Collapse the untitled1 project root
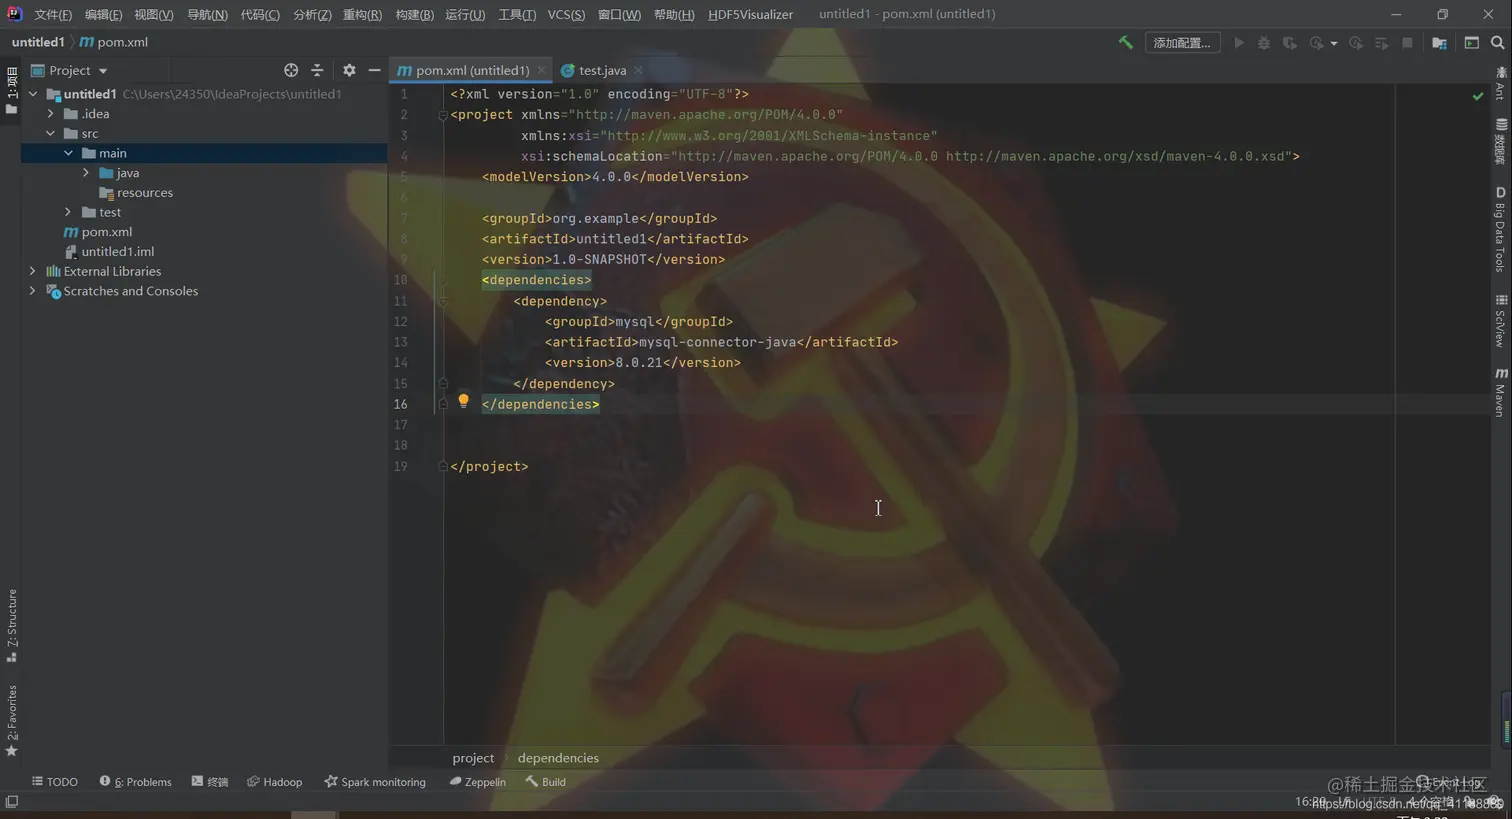The height and width of the screenshot is (819, 1512). [x=33, y=94]
